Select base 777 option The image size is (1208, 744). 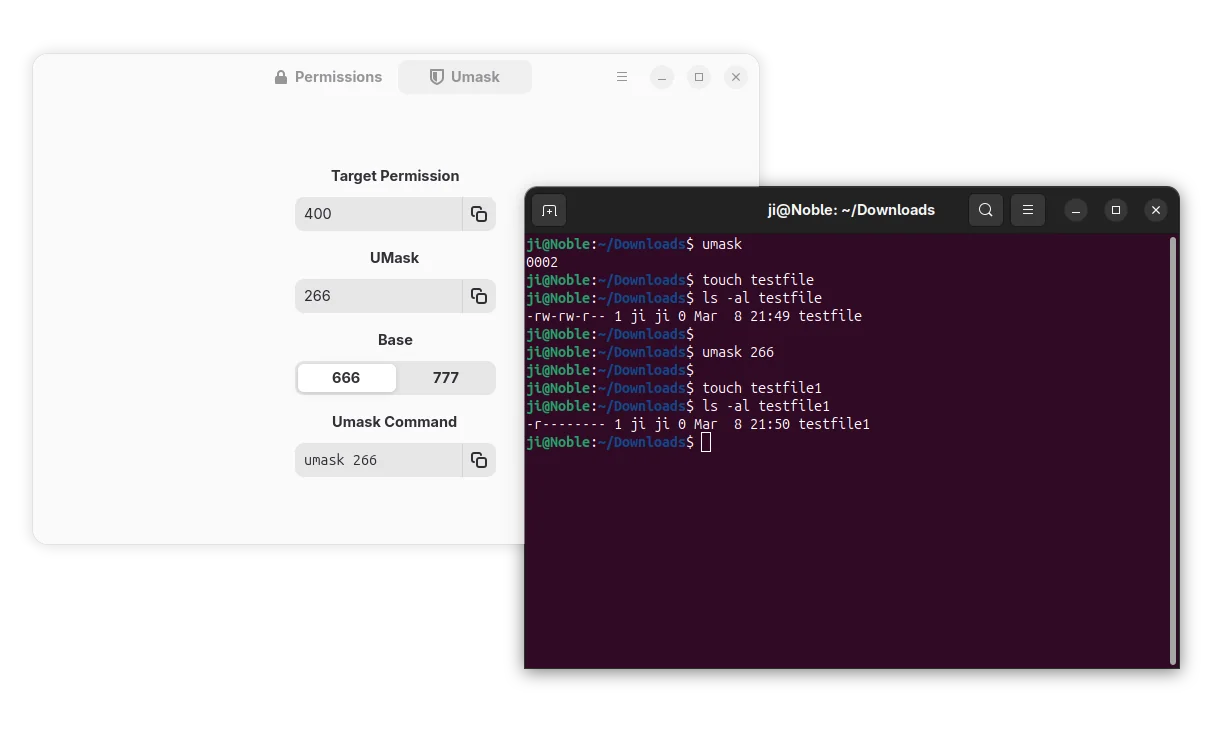click(x=446, y=378)
